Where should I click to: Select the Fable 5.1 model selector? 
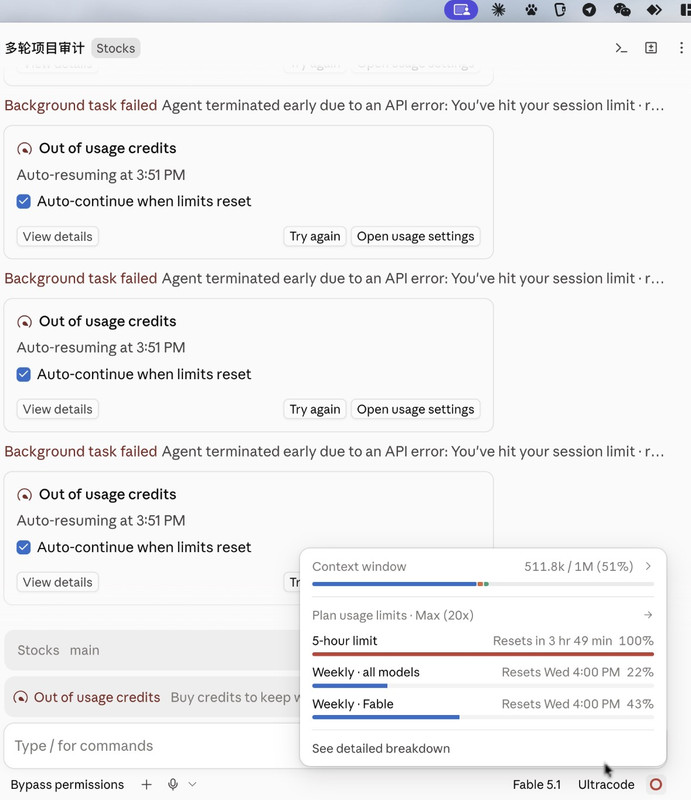pyautogui.click(x=536, y=785)
